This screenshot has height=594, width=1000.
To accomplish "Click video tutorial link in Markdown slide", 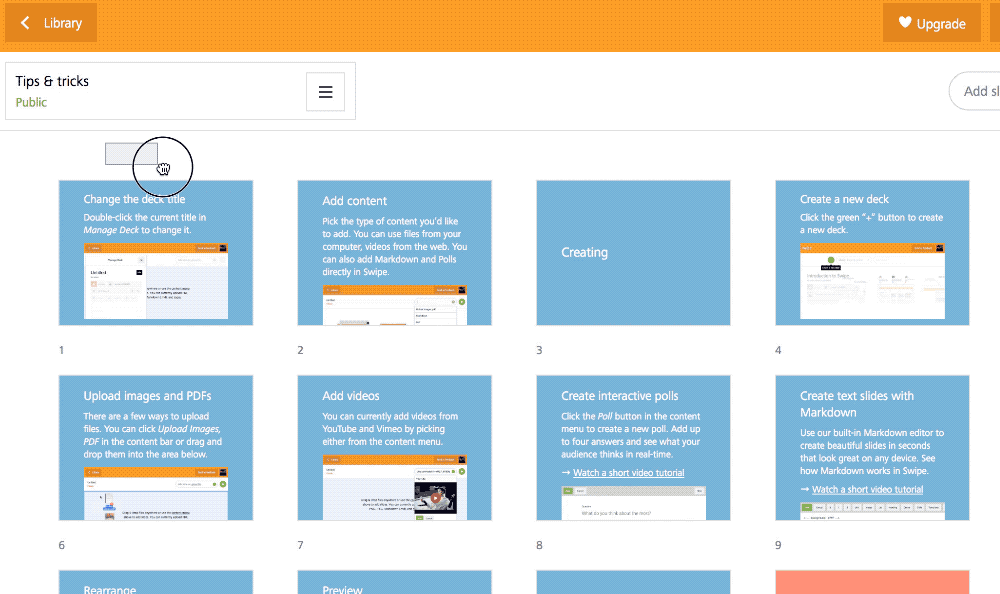I will tap(867, 490).
